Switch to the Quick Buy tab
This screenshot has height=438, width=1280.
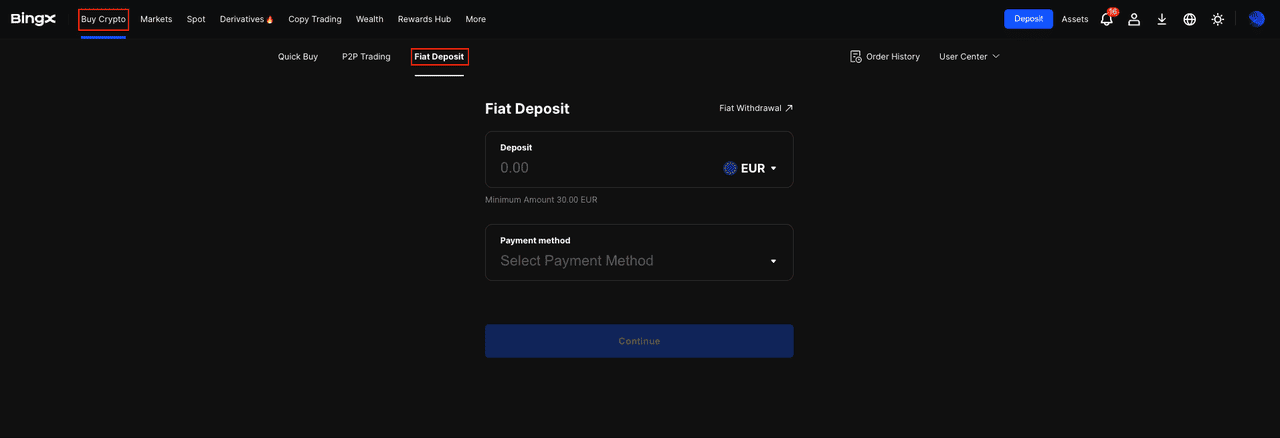tap(298, 57)
